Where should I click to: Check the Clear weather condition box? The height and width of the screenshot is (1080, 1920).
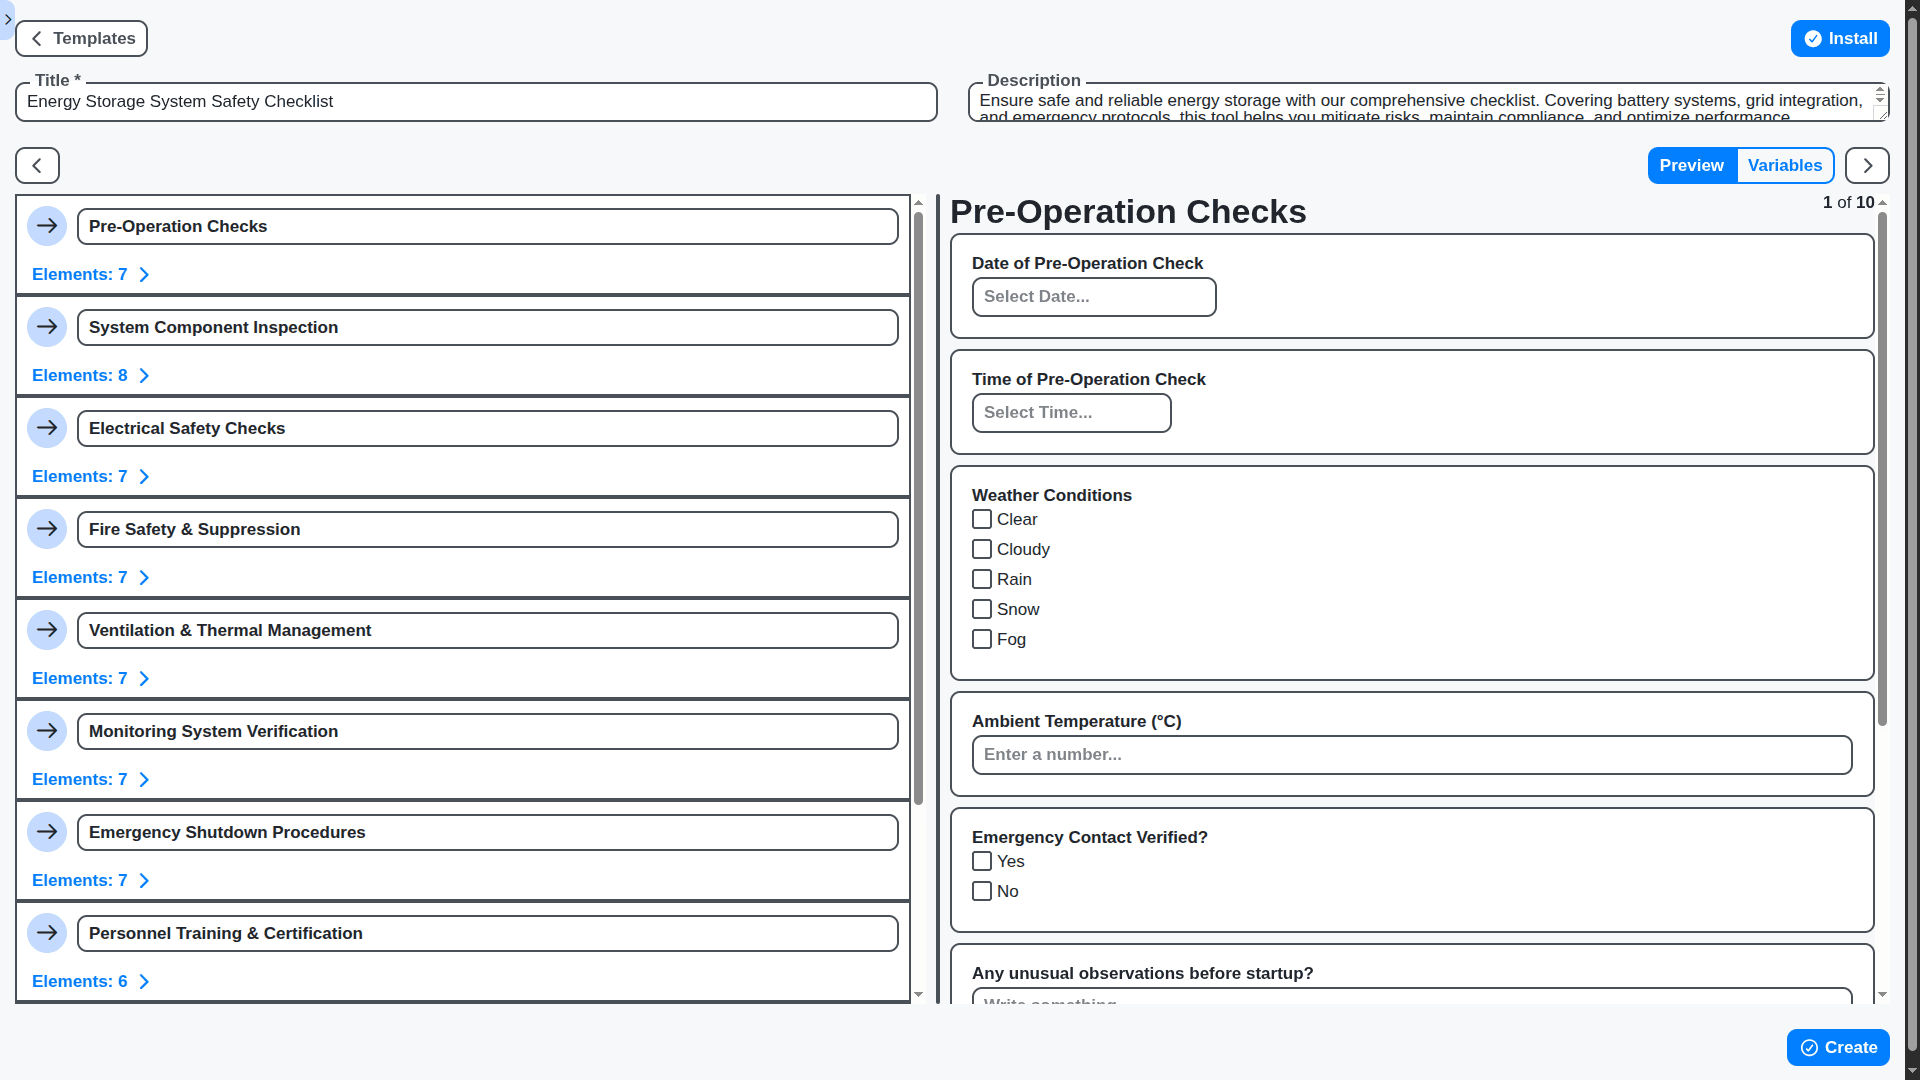(x=982, y=519)
